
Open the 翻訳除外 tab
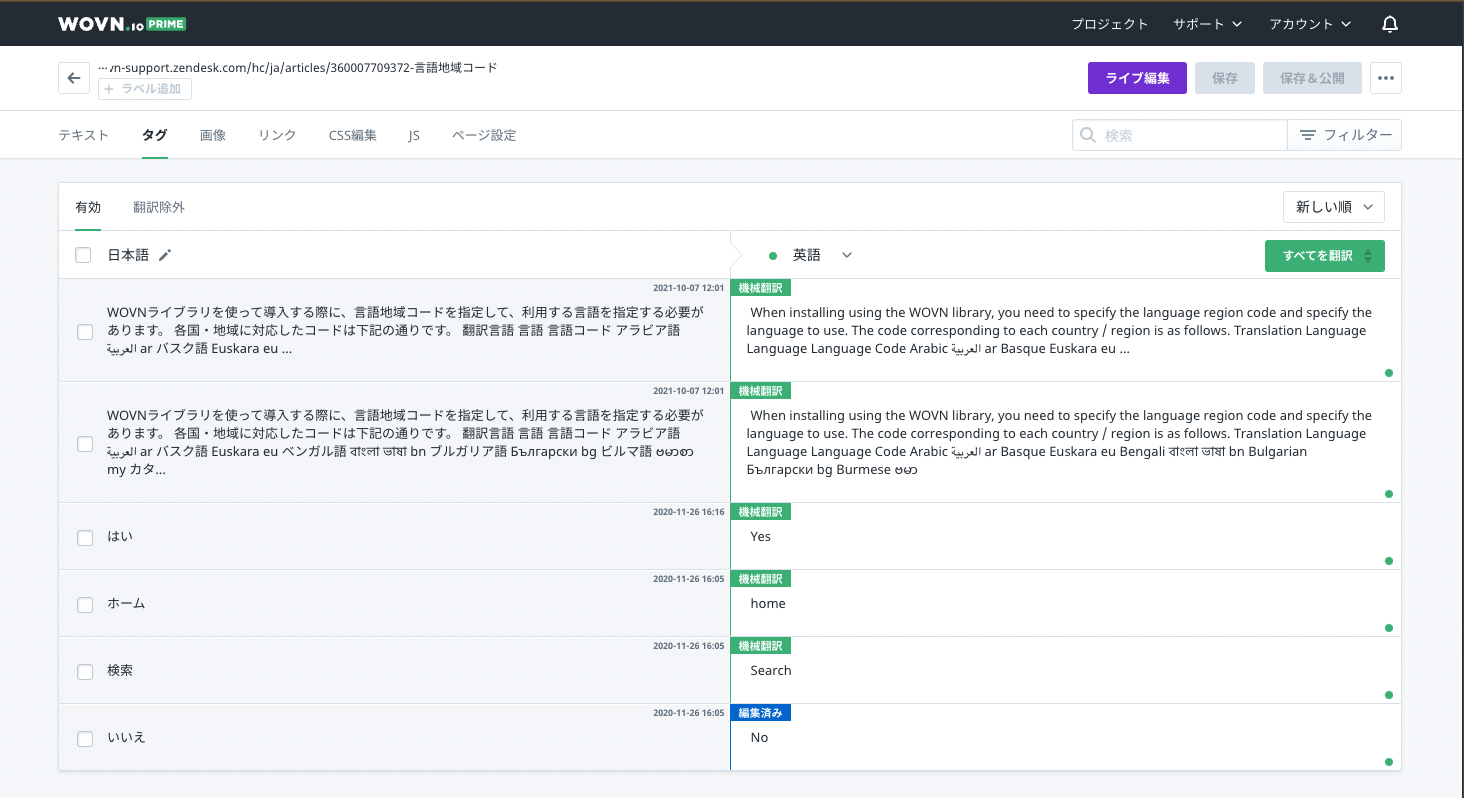pos(159,207)
